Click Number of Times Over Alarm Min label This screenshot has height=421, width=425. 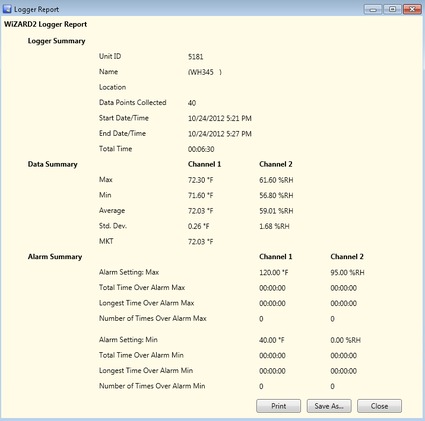(152, 386)
